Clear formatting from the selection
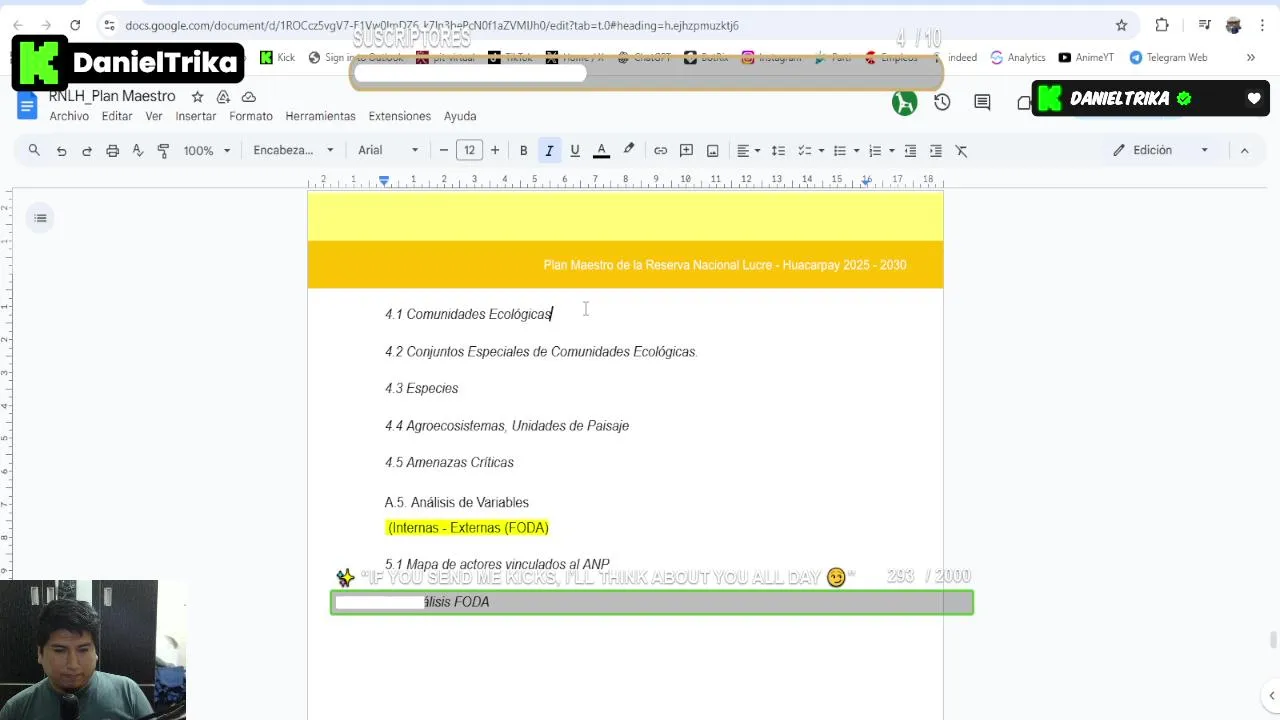 (x=962, y=150)
